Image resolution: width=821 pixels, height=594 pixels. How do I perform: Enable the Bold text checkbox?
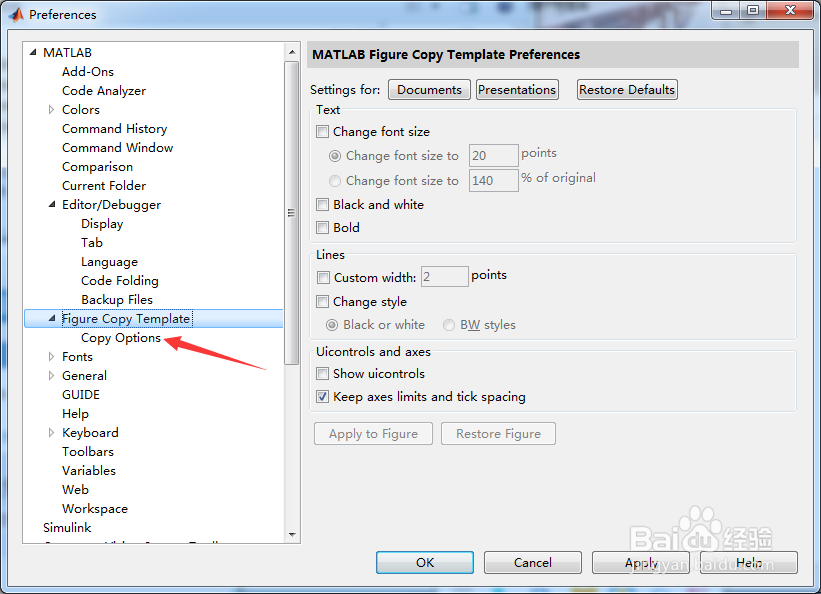click(323, 227)
